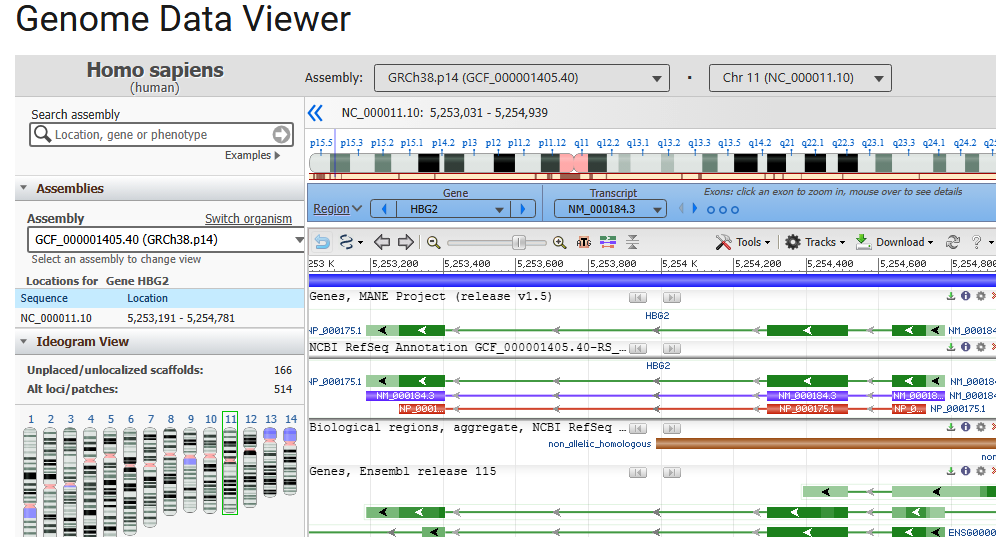Open the sidebar assembly GCF_000001405.40 dropdown
996x537 pixels.
coord(166,240)
